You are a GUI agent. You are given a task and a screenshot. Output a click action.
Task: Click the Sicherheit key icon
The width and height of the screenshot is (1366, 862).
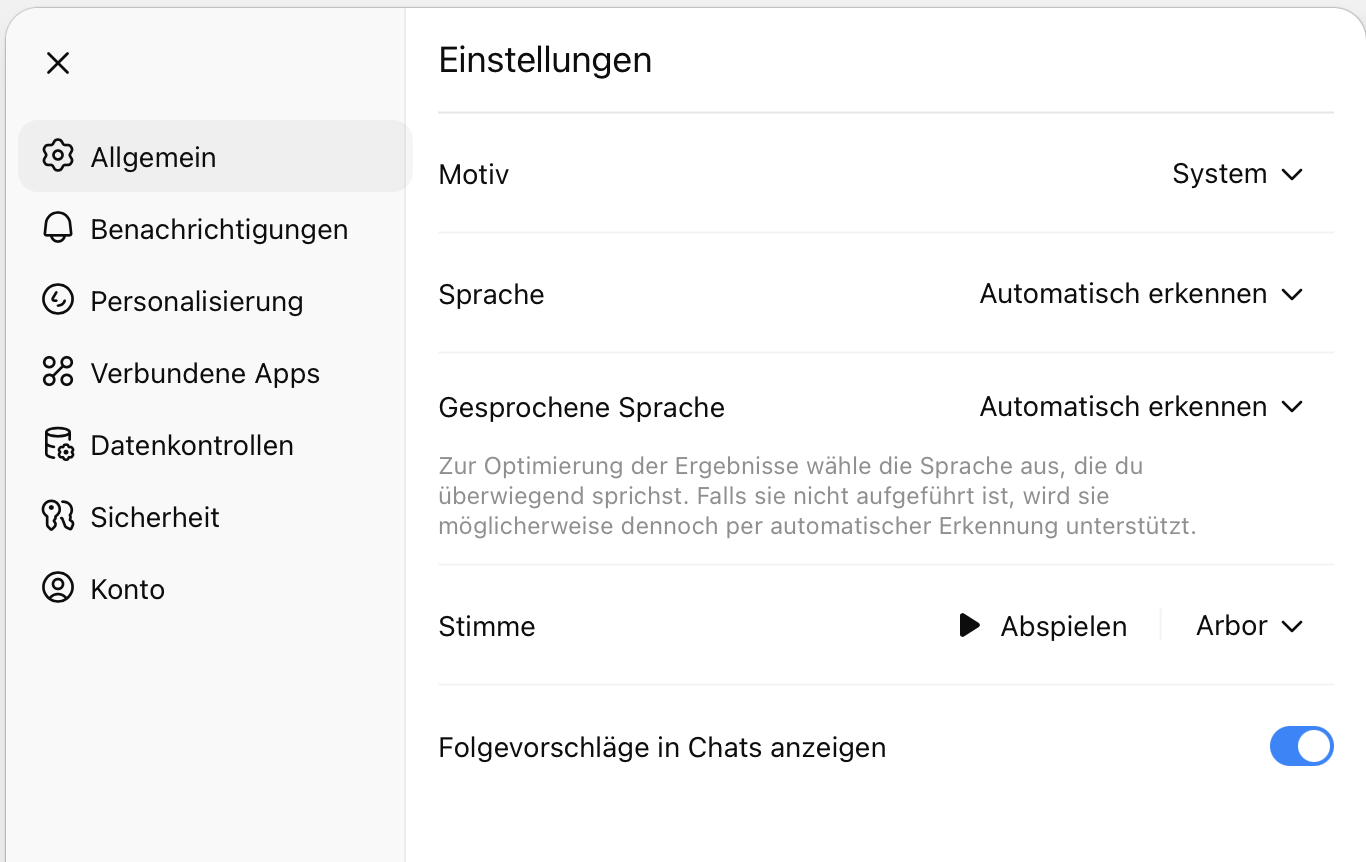pyautogui.click(x=58, y=516)
